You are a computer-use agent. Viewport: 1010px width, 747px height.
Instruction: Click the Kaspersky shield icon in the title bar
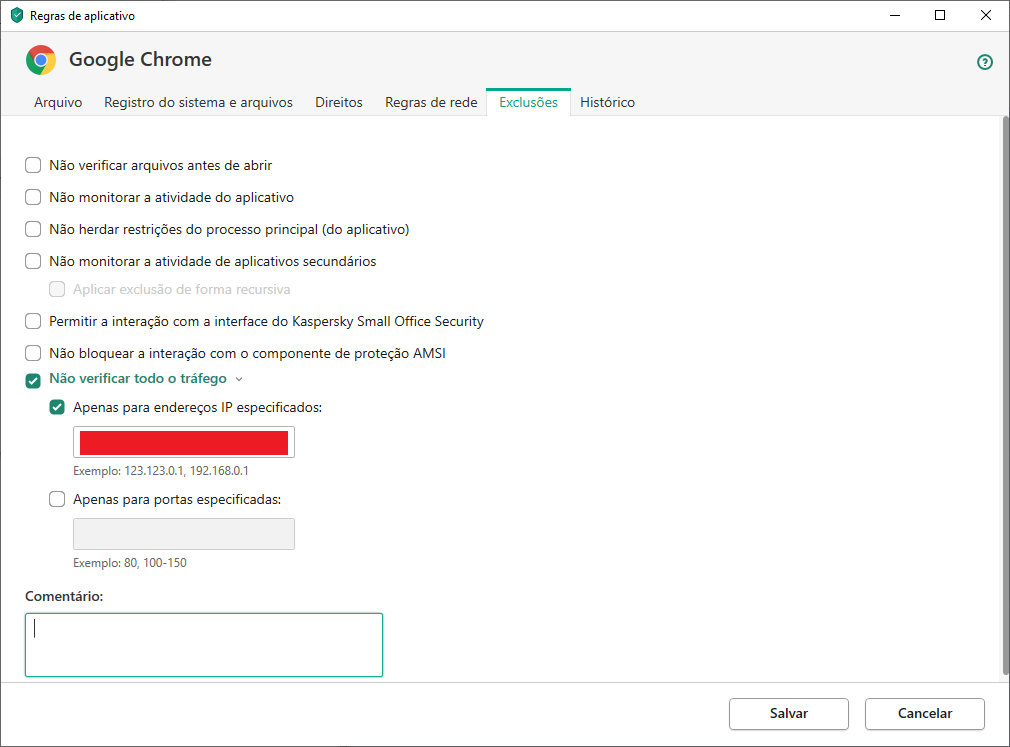coord(17,15)
